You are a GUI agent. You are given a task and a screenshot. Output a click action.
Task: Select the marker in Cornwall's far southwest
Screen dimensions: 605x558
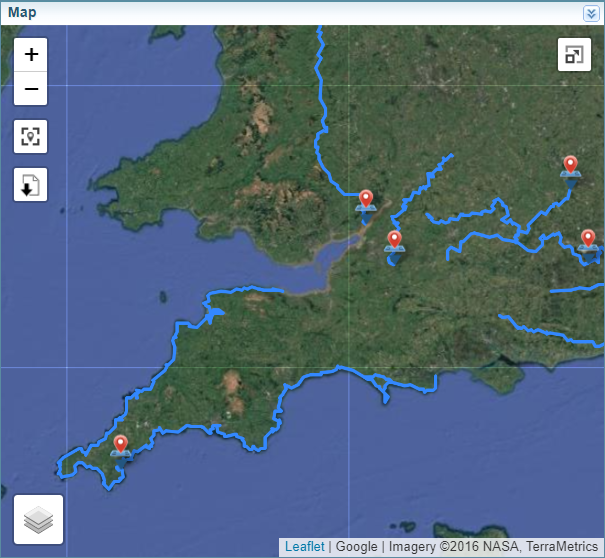[x=121, y=445]
